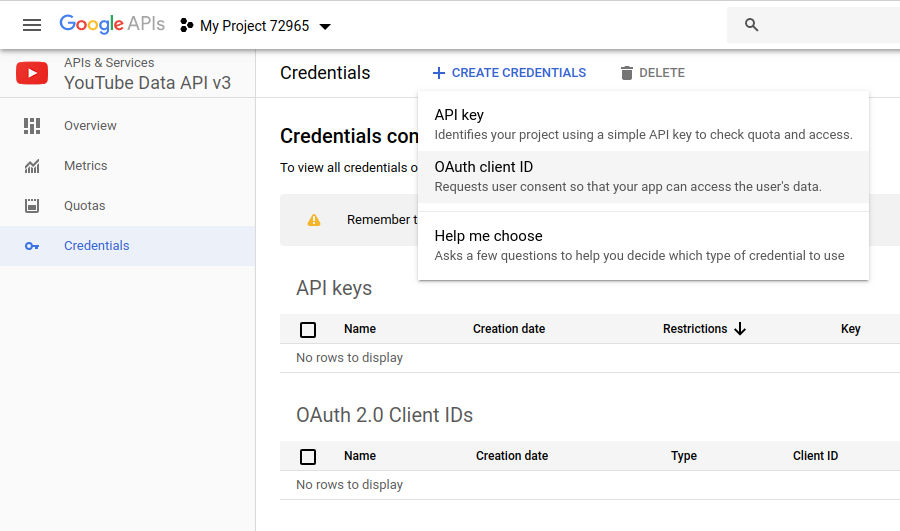Click the Client ID column header
The width and height of the screenshot is (900, 531).
click(x=816, y=456)
